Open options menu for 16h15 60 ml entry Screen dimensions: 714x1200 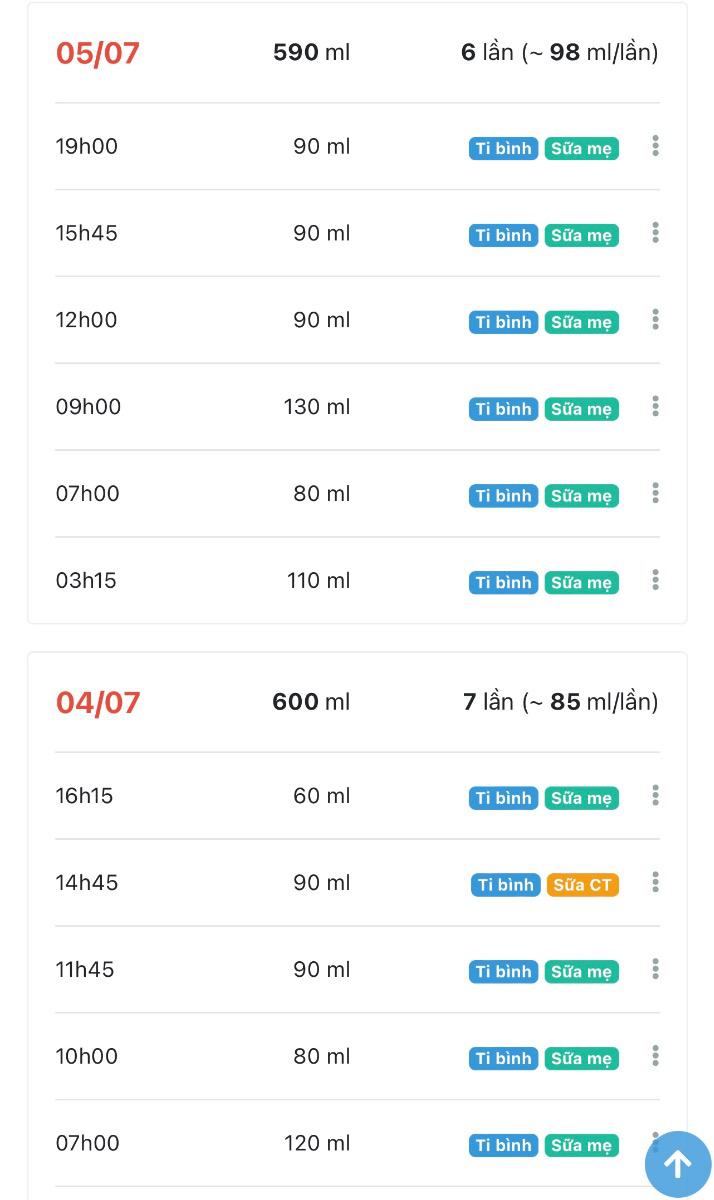tap(655, 796)
